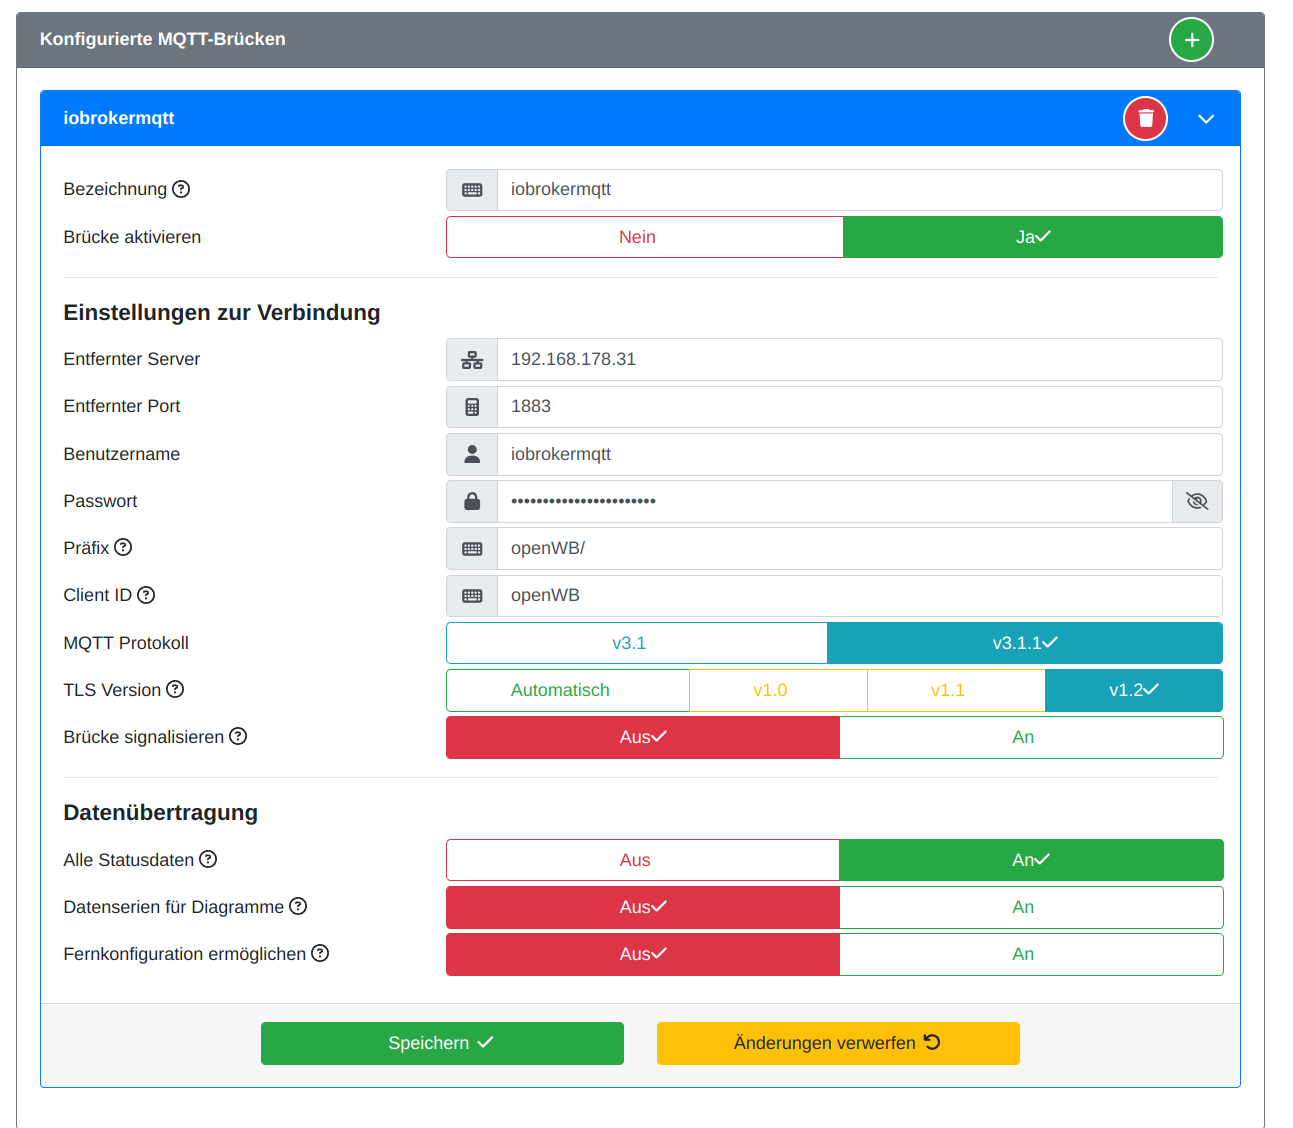Edit the Bezeichnung text field
Image resolution: width=1293 pixels, height=1128 pixels.
point(860,190)
